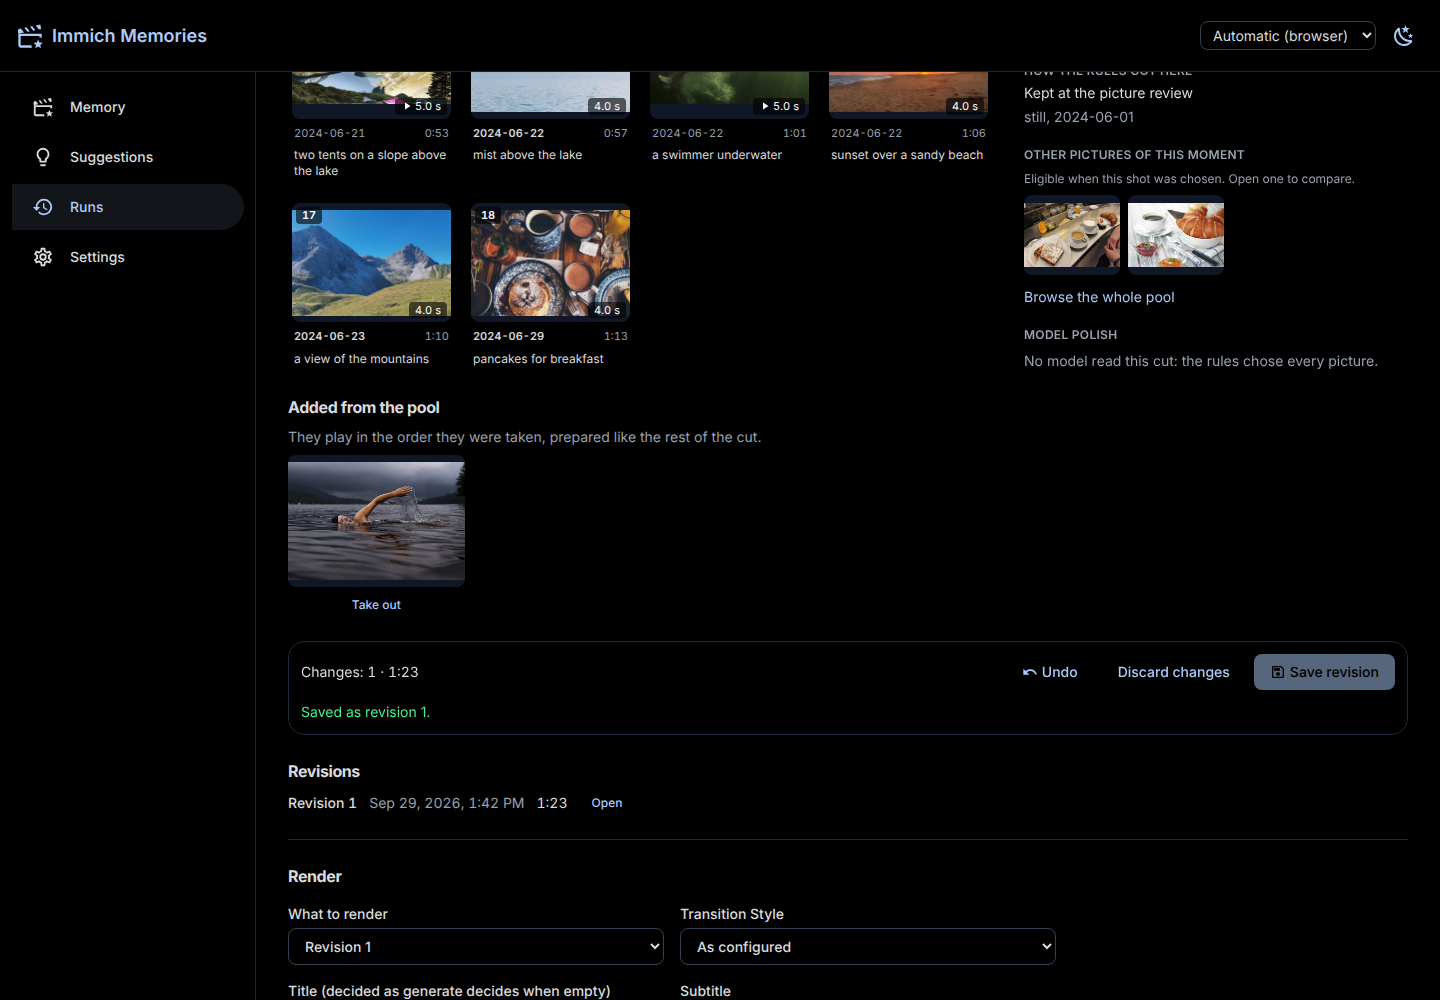Click the Immich Memories logo icon

(x=30, y=36)
